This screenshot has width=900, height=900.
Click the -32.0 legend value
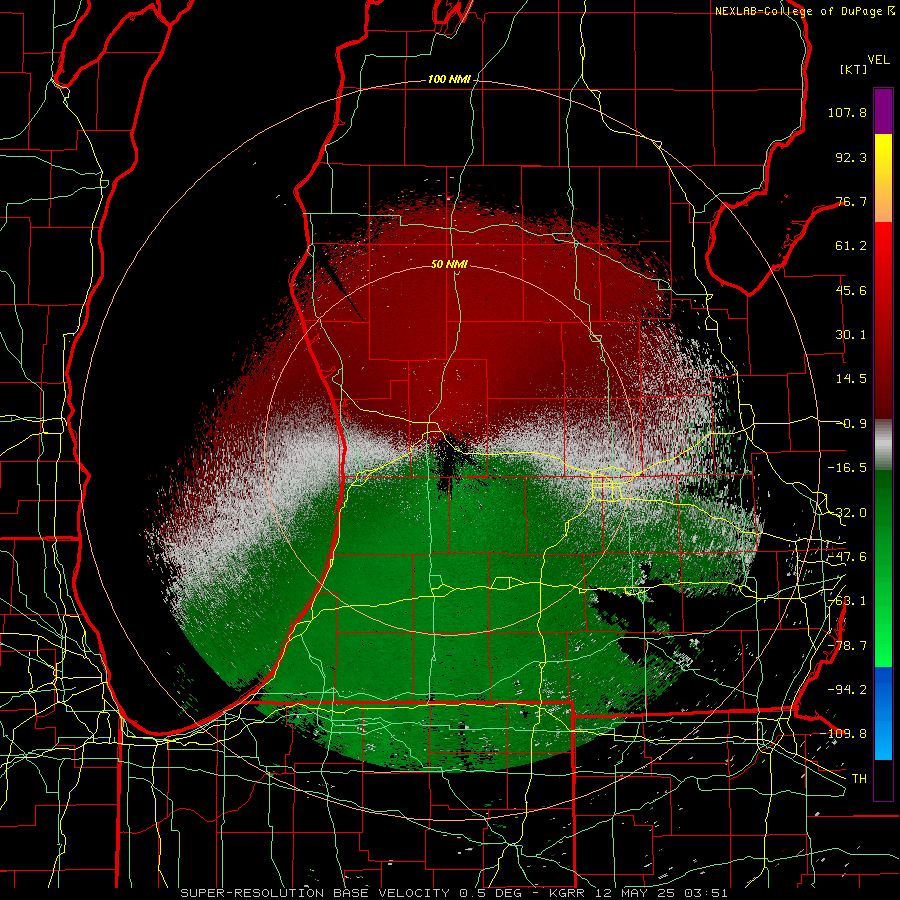(x=847, y=513)
